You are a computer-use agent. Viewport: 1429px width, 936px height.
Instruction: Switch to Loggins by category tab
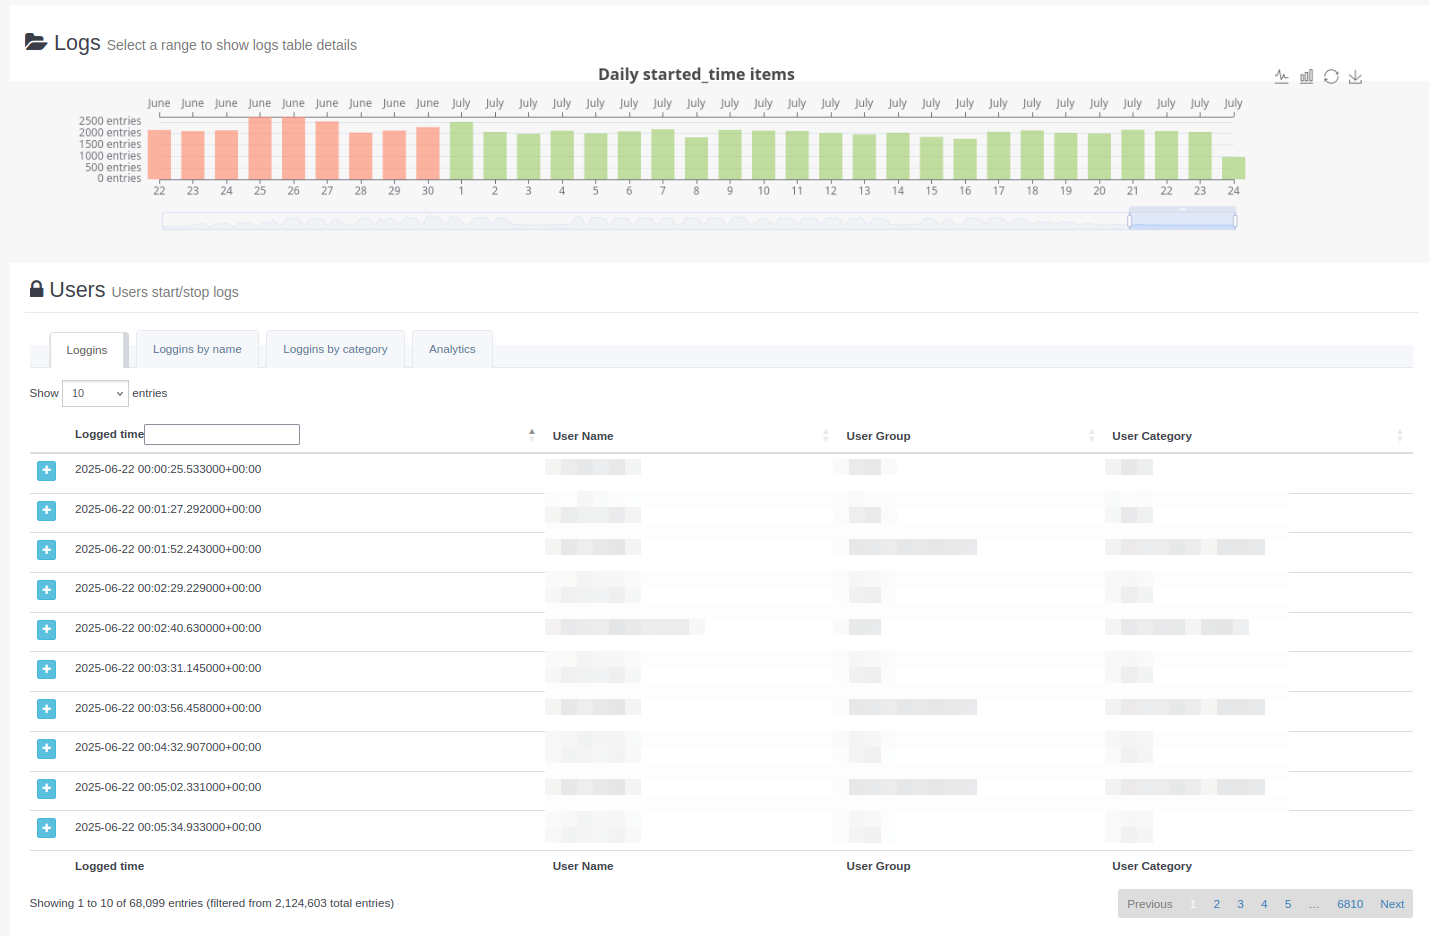(335, 349)
